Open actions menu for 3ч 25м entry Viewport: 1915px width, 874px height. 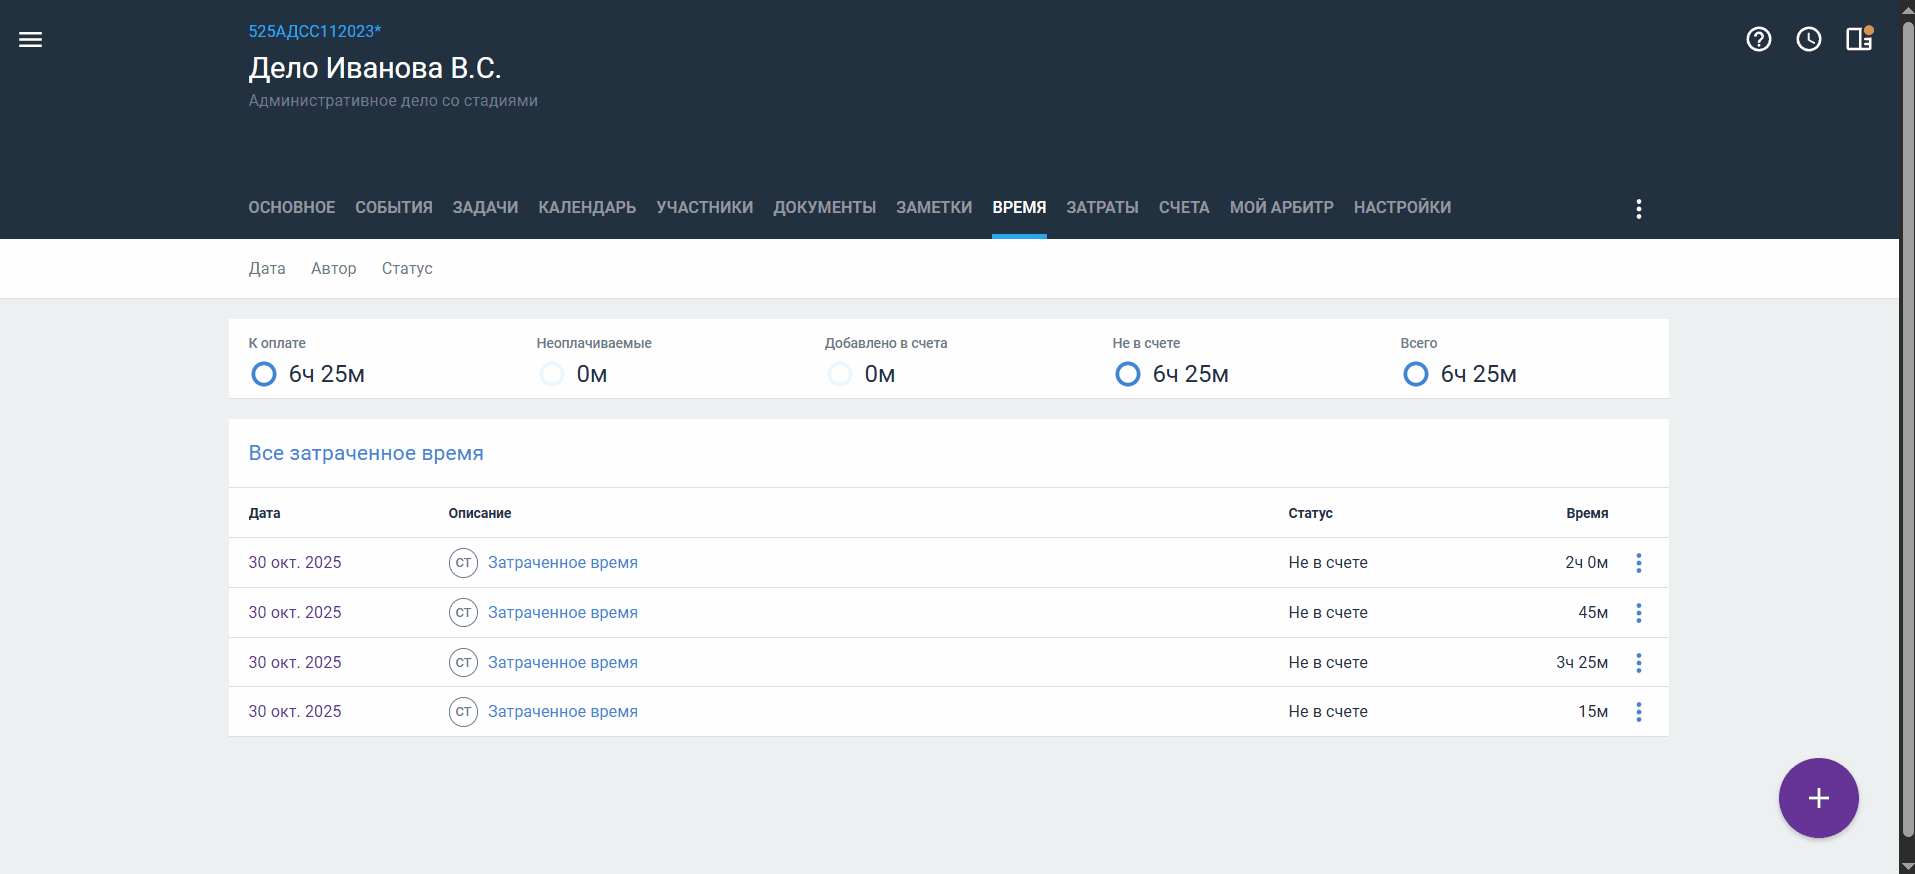click(1638, 663)
